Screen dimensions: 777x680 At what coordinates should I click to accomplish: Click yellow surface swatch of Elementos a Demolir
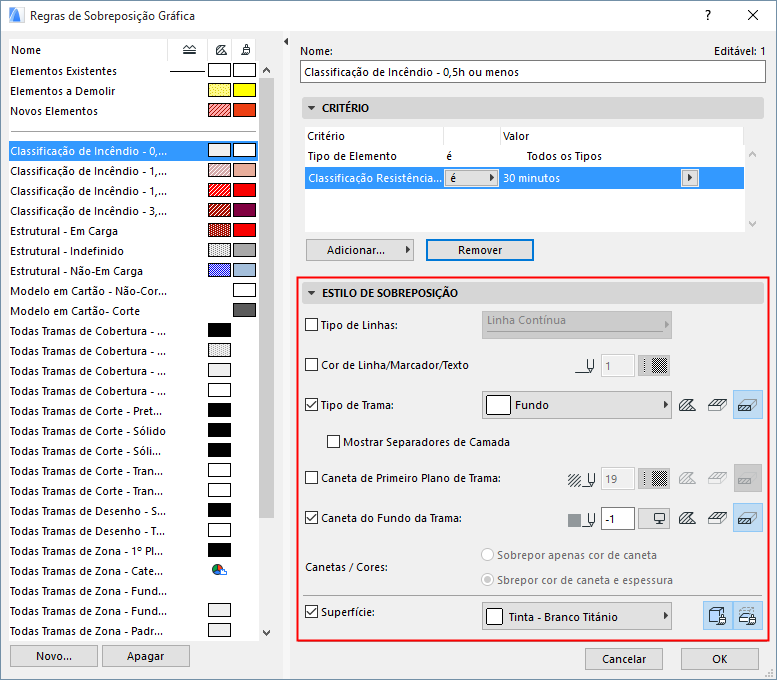point(245,90)
